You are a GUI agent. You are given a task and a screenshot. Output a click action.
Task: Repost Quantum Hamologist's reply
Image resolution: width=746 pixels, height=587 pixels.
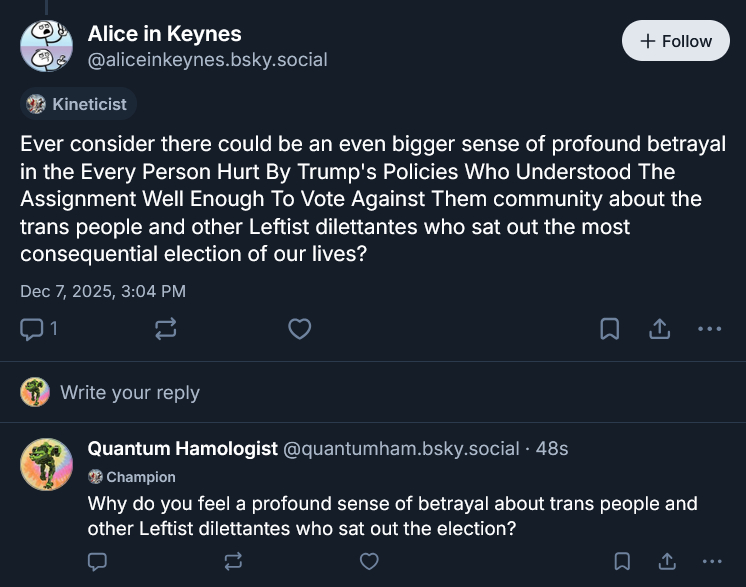tap(233, 561)
